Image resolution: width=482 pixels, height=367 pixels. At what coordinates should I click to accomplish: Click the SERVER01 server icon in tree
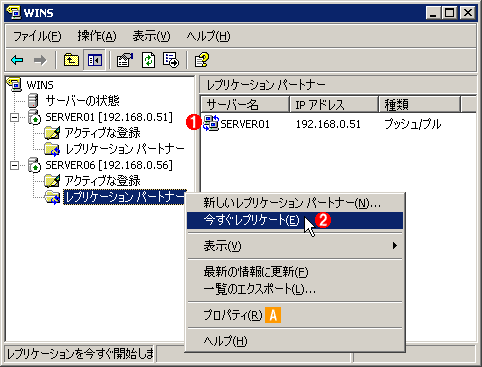(34, 117)
